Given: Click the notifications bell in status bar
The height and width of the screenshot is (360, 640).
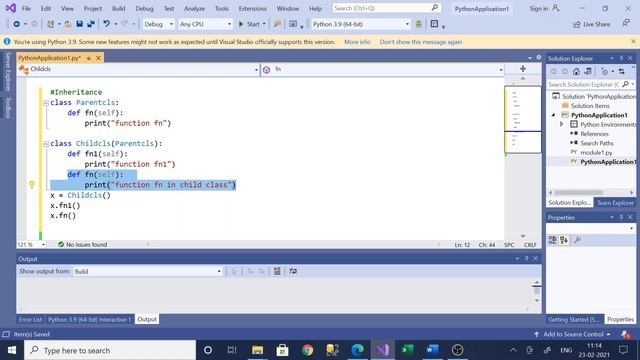Looking at the screenshot, I should (625, 334).
